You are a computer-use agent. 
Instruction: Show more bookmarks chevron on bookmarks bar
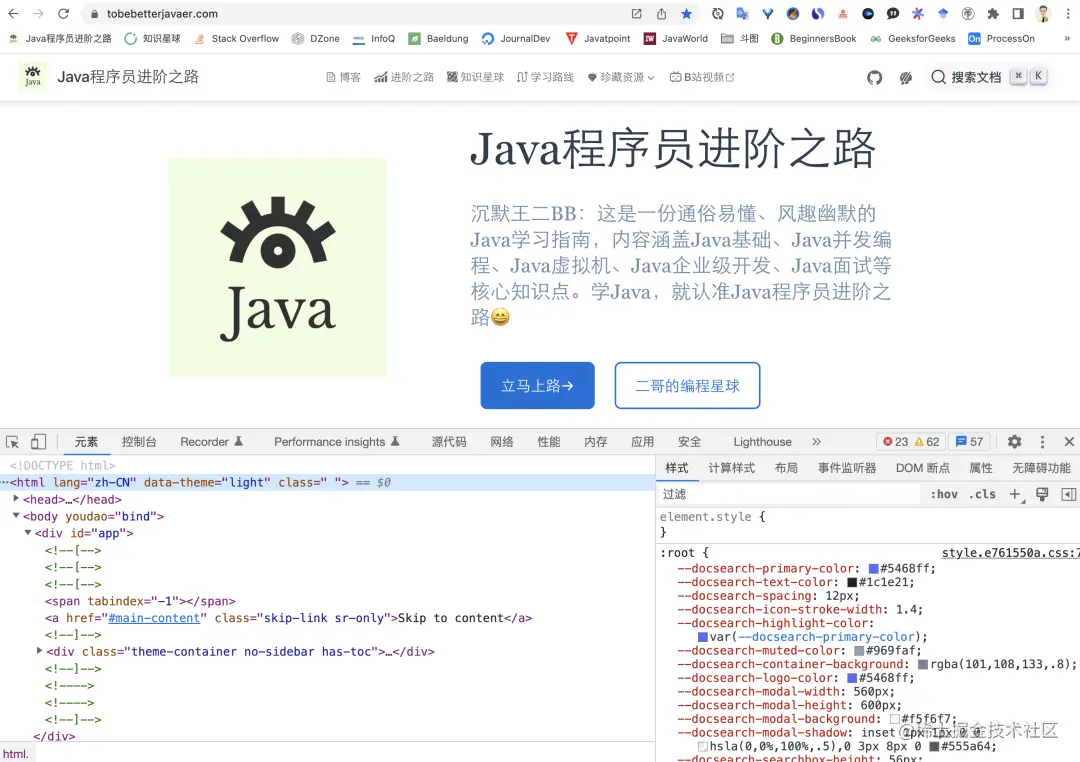(x=1067, y=39)
